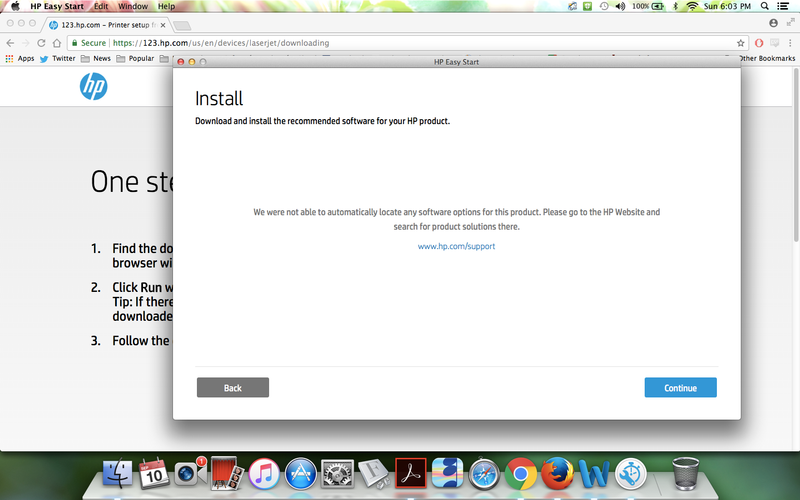This screenshot has height=500, width=800.
Task: Open the Twitter bookmark
Action: [58, 58]
